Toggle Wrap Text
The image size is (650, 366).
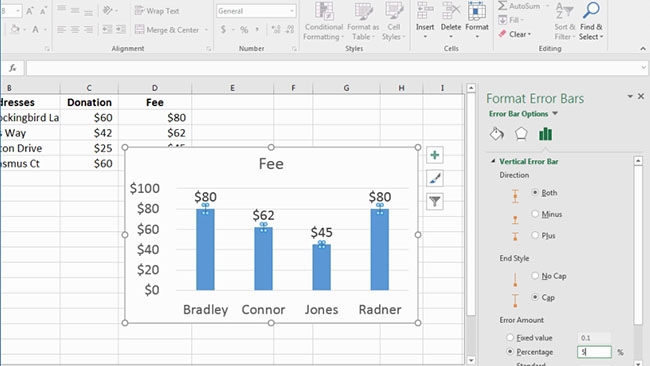(x=157, y=11)
